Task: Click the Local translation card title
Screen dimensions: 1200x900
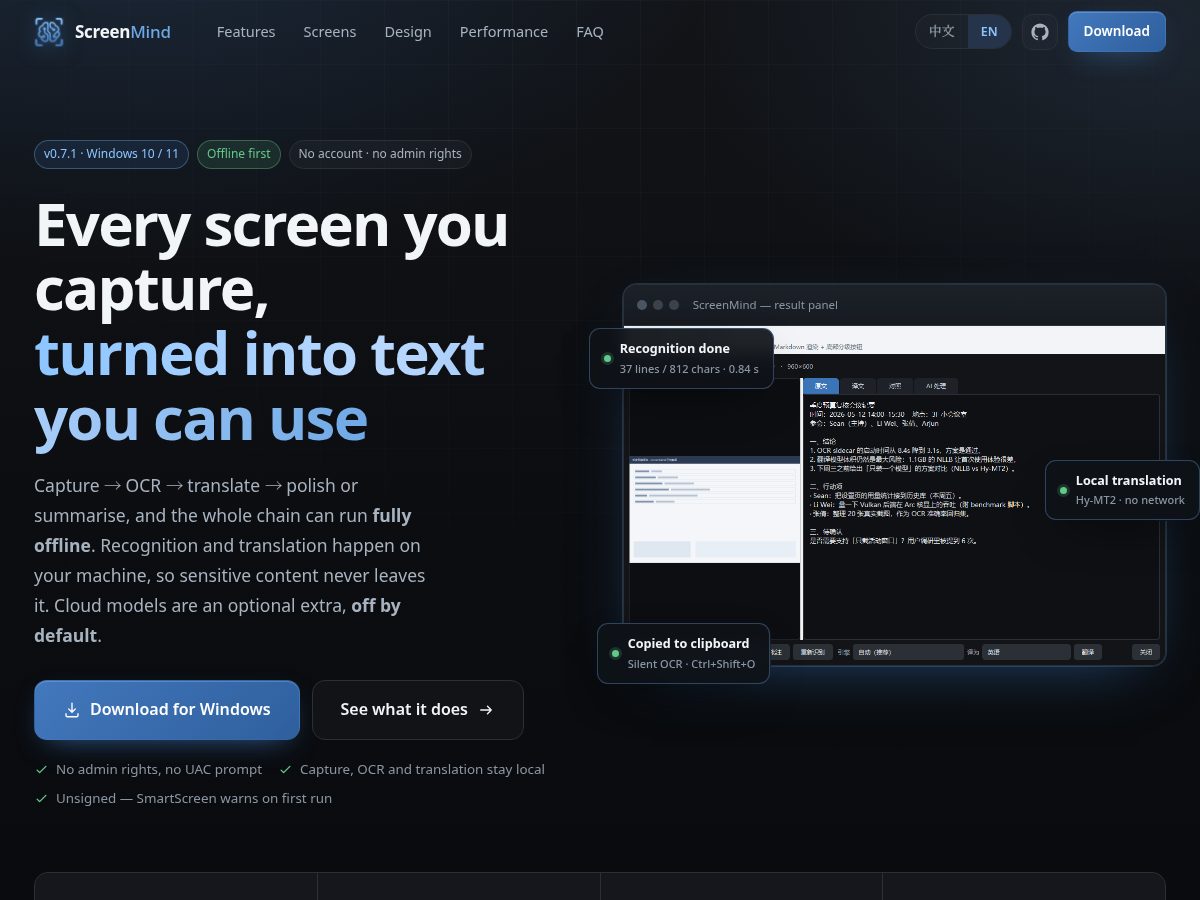Action: [1129, 480]
